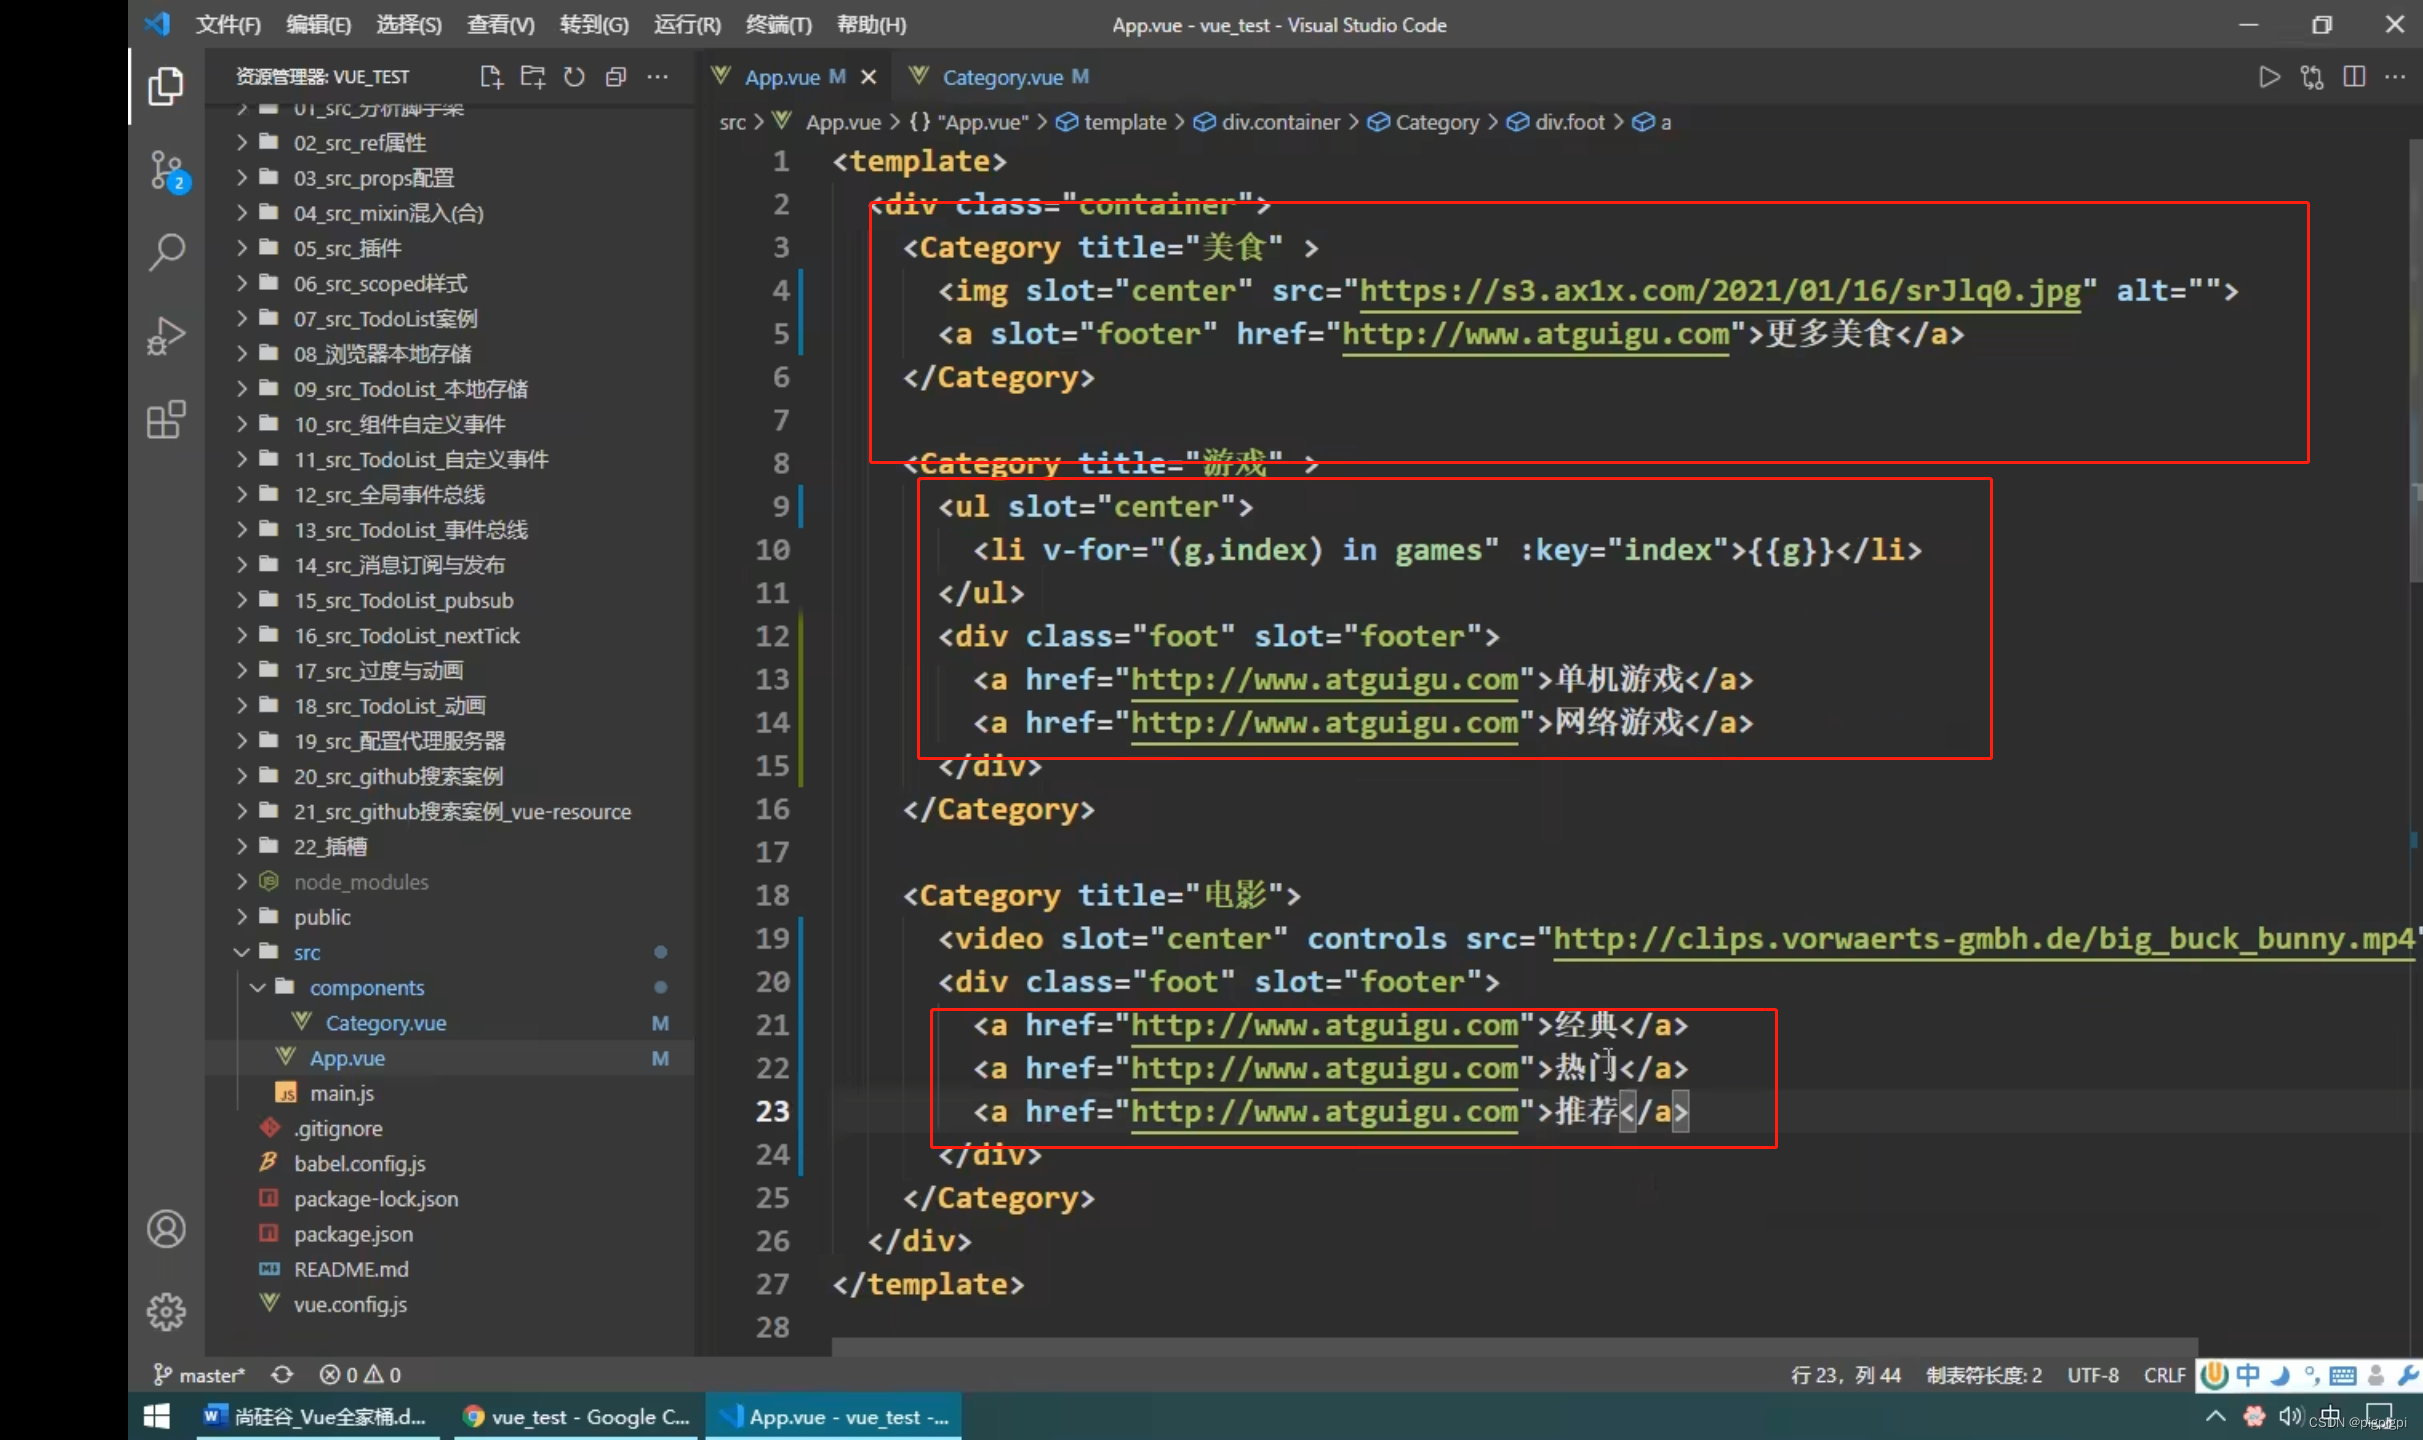
Task: Open Manage gear in activity bar
Action: 166,1311
